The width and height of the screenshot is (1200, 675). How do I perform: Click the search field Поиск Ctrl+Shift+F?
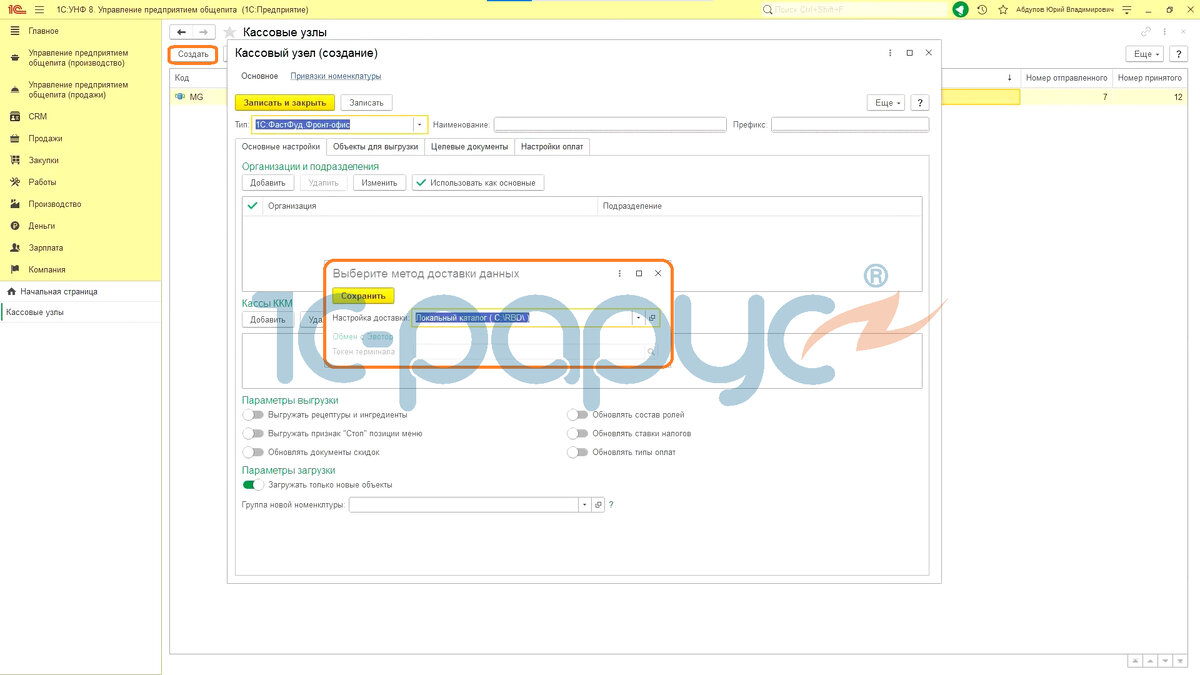(853, 9)
